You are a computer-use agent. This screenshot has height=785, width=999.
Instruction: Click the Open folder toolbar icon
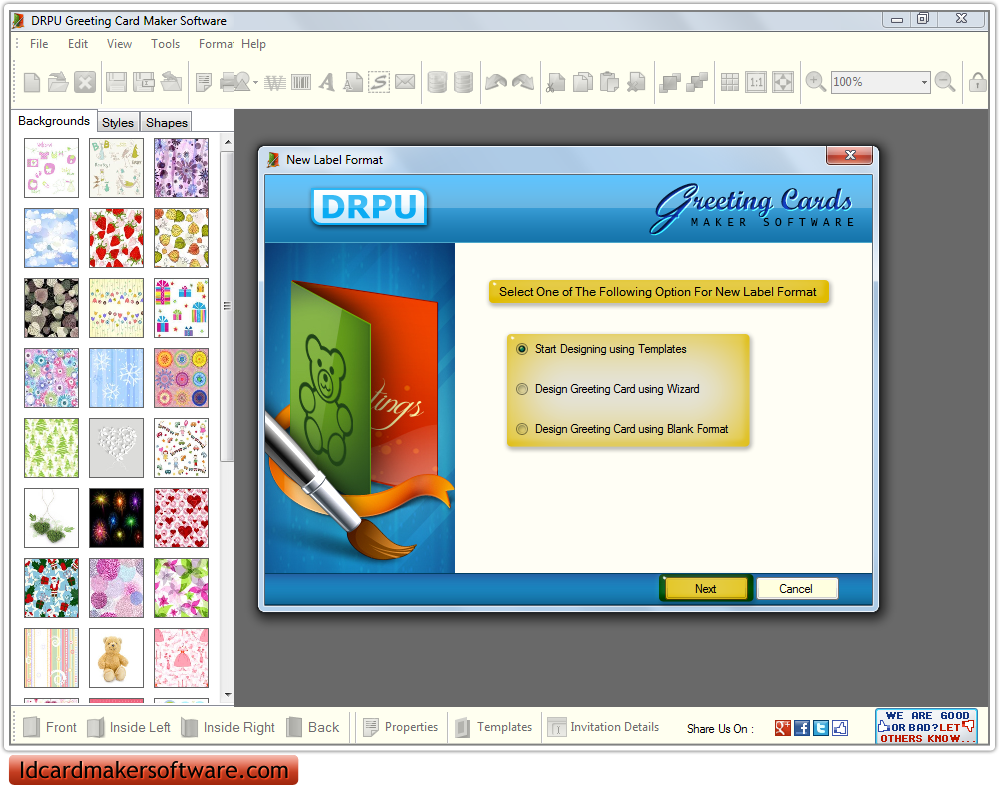pos(58,82)
